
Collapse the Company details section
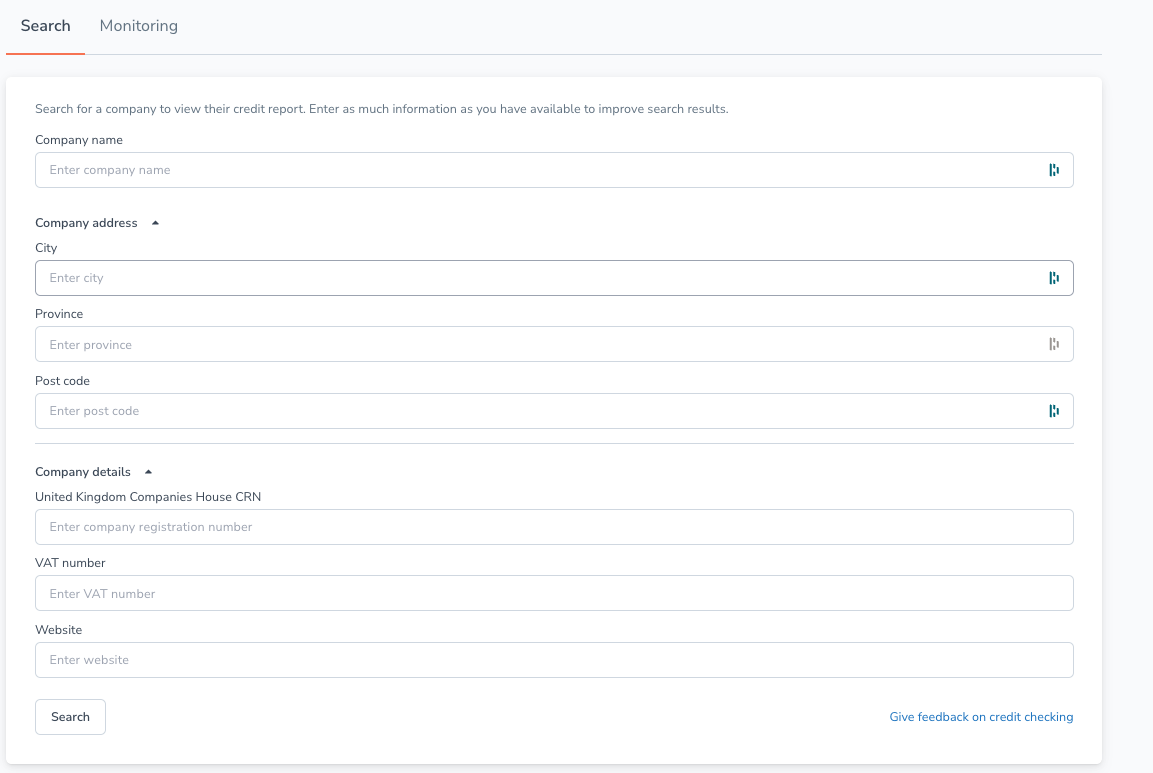tap(148, 470)
